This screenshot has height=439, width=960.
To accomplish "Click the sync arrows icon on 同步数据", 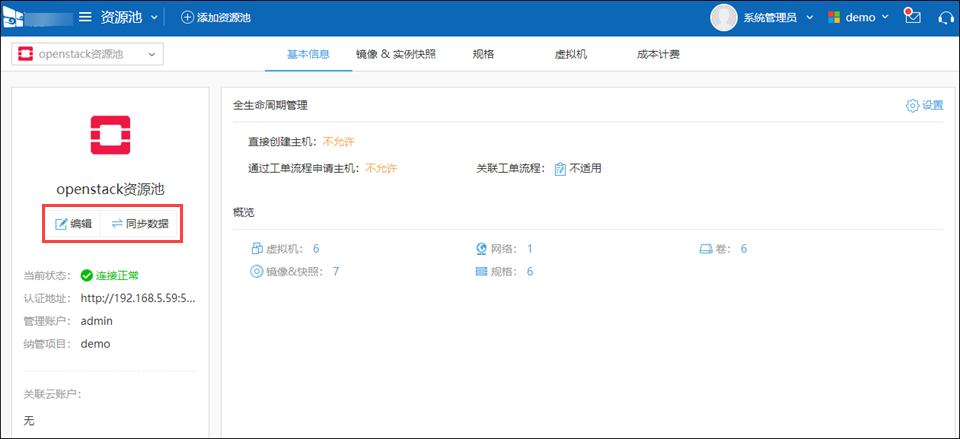I will [x=117, y=224].
